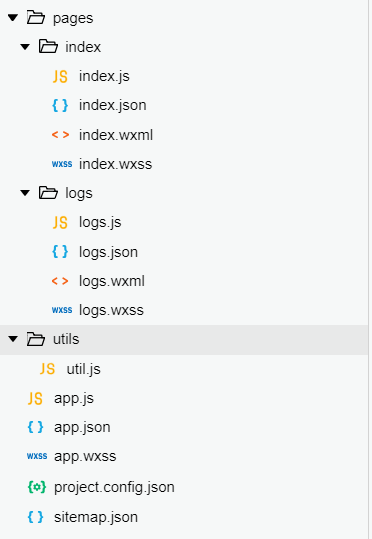Click the braces icon next to index.json
Viewport: 372px width, 539px height.
tap(60, 105)
